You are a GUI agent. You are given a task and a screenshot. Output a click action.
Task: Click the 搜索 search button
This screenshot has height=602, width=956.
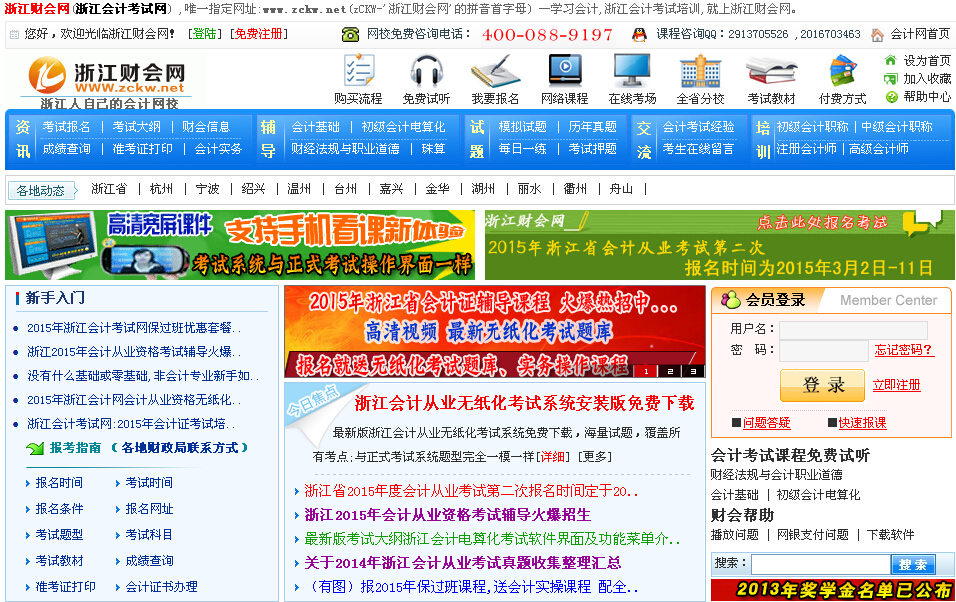click(x=912, y=564)
